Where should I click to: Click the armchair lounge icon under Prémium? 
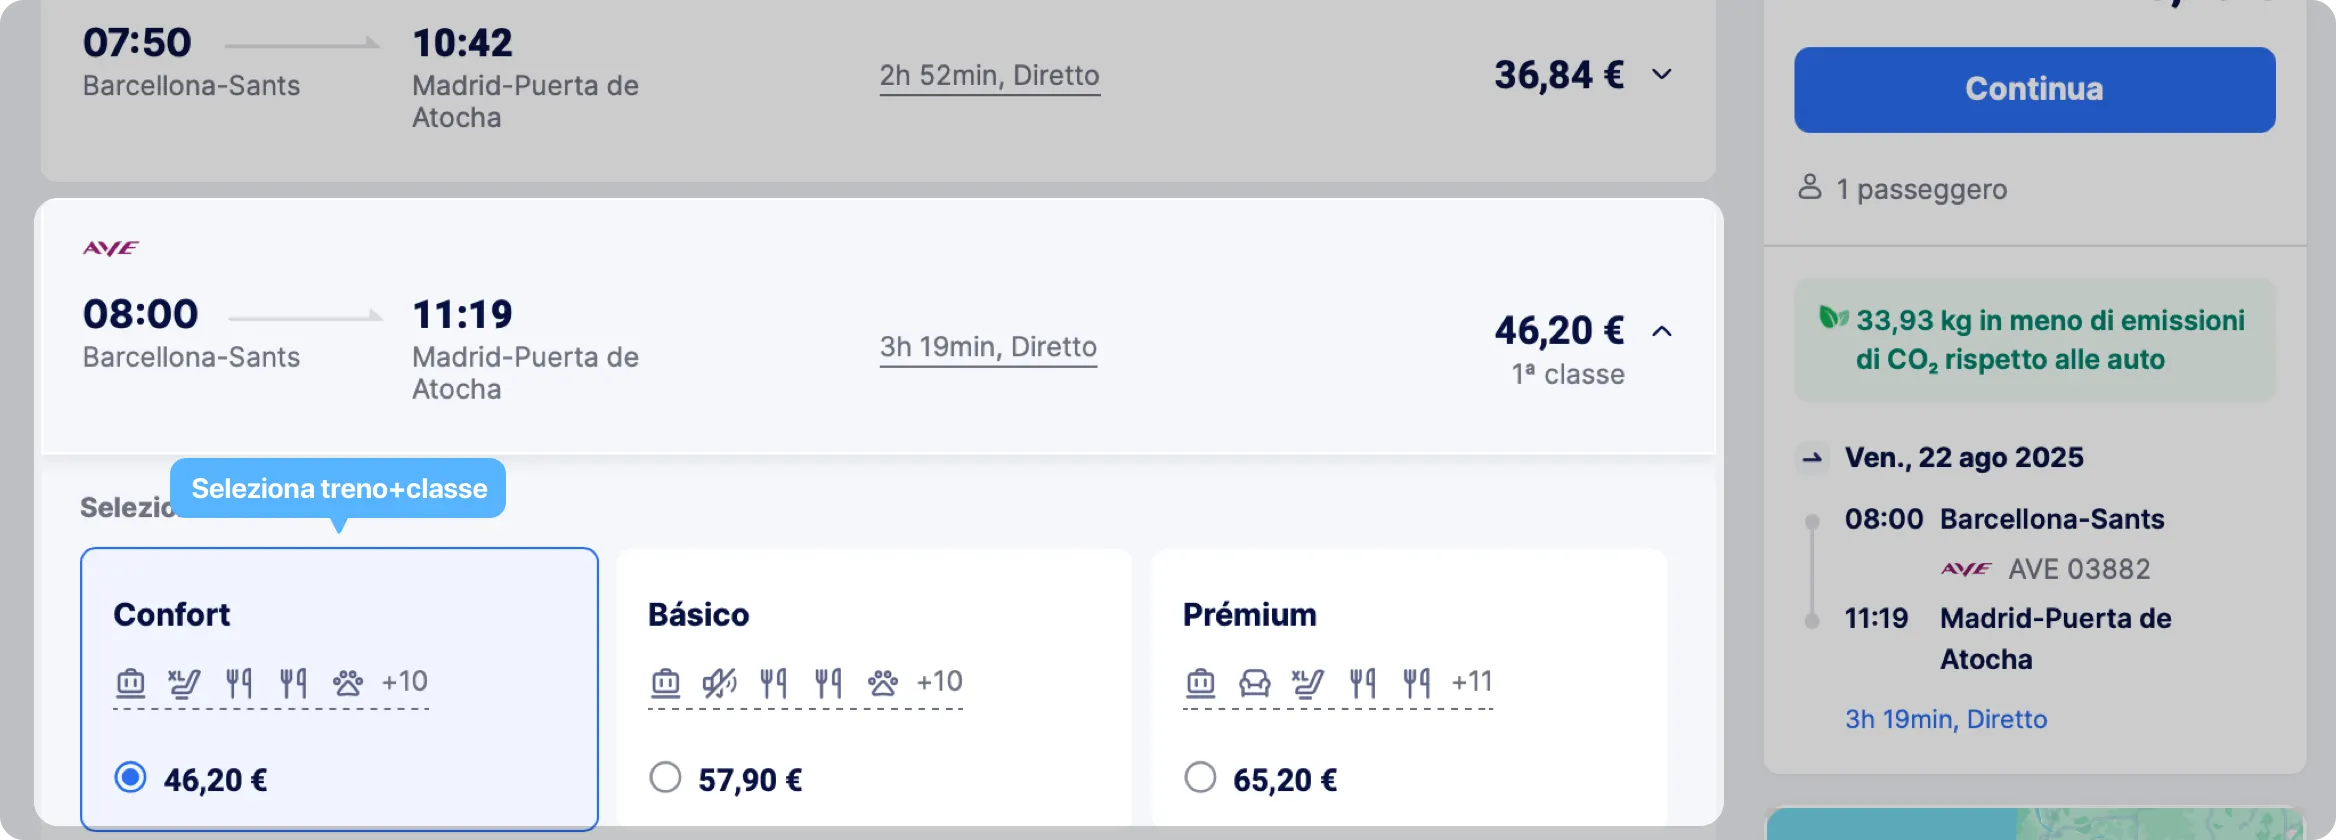[1254, 683]
